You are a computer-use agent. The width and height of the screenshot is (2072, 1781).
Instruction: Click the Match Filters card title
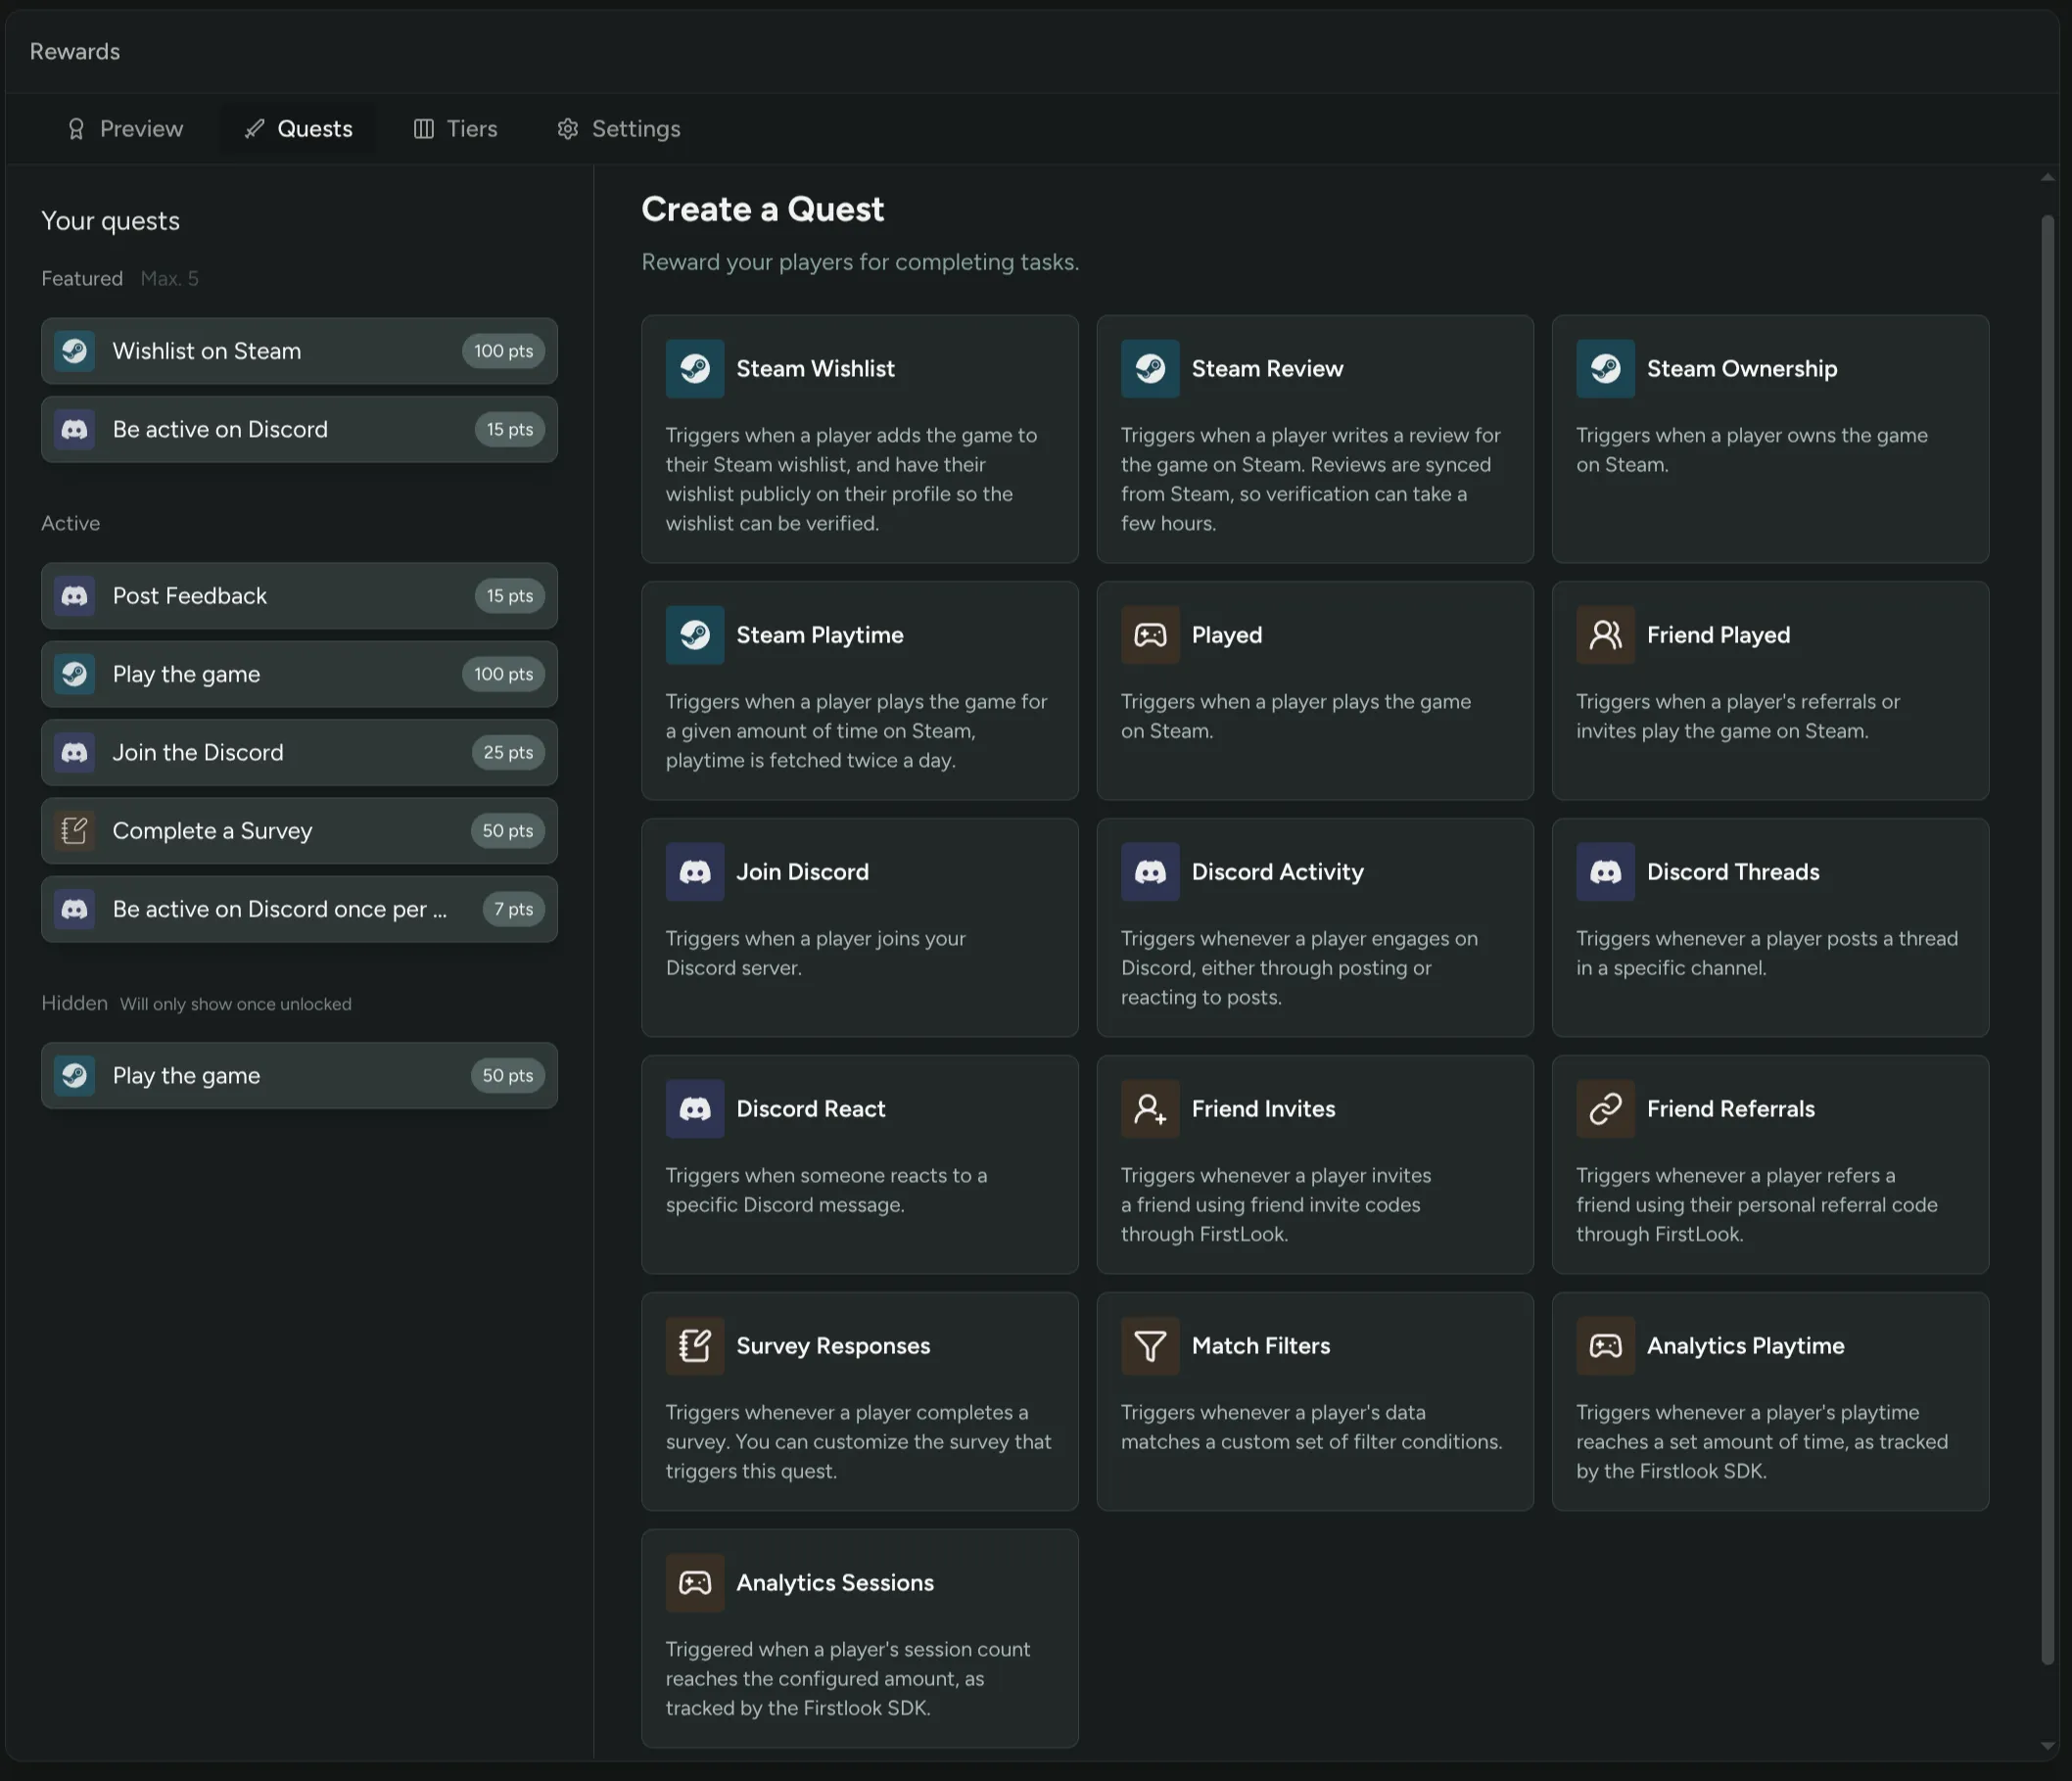[x=1260, y=1346]
